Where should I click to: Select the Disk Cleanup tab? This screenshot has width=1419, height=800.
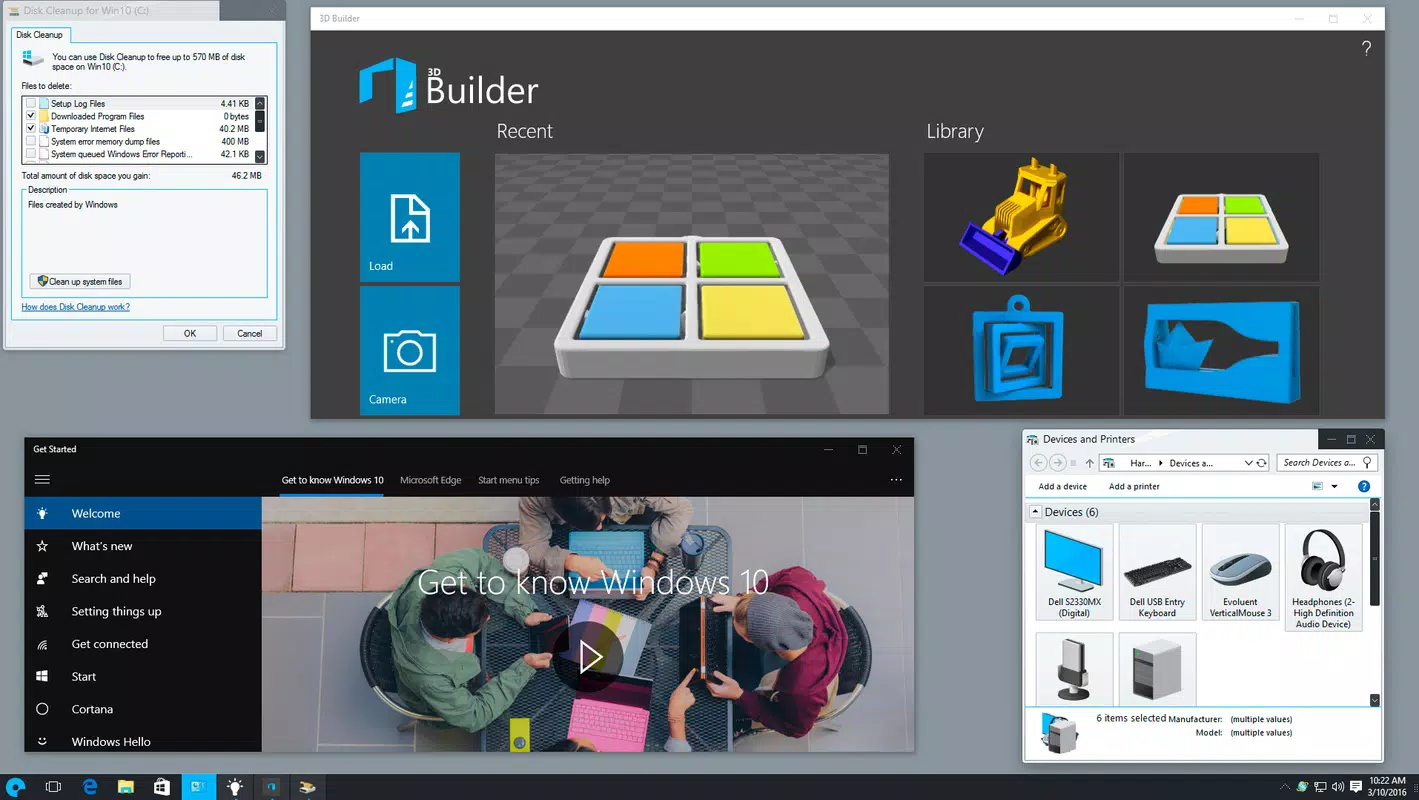tap(40, 35)
